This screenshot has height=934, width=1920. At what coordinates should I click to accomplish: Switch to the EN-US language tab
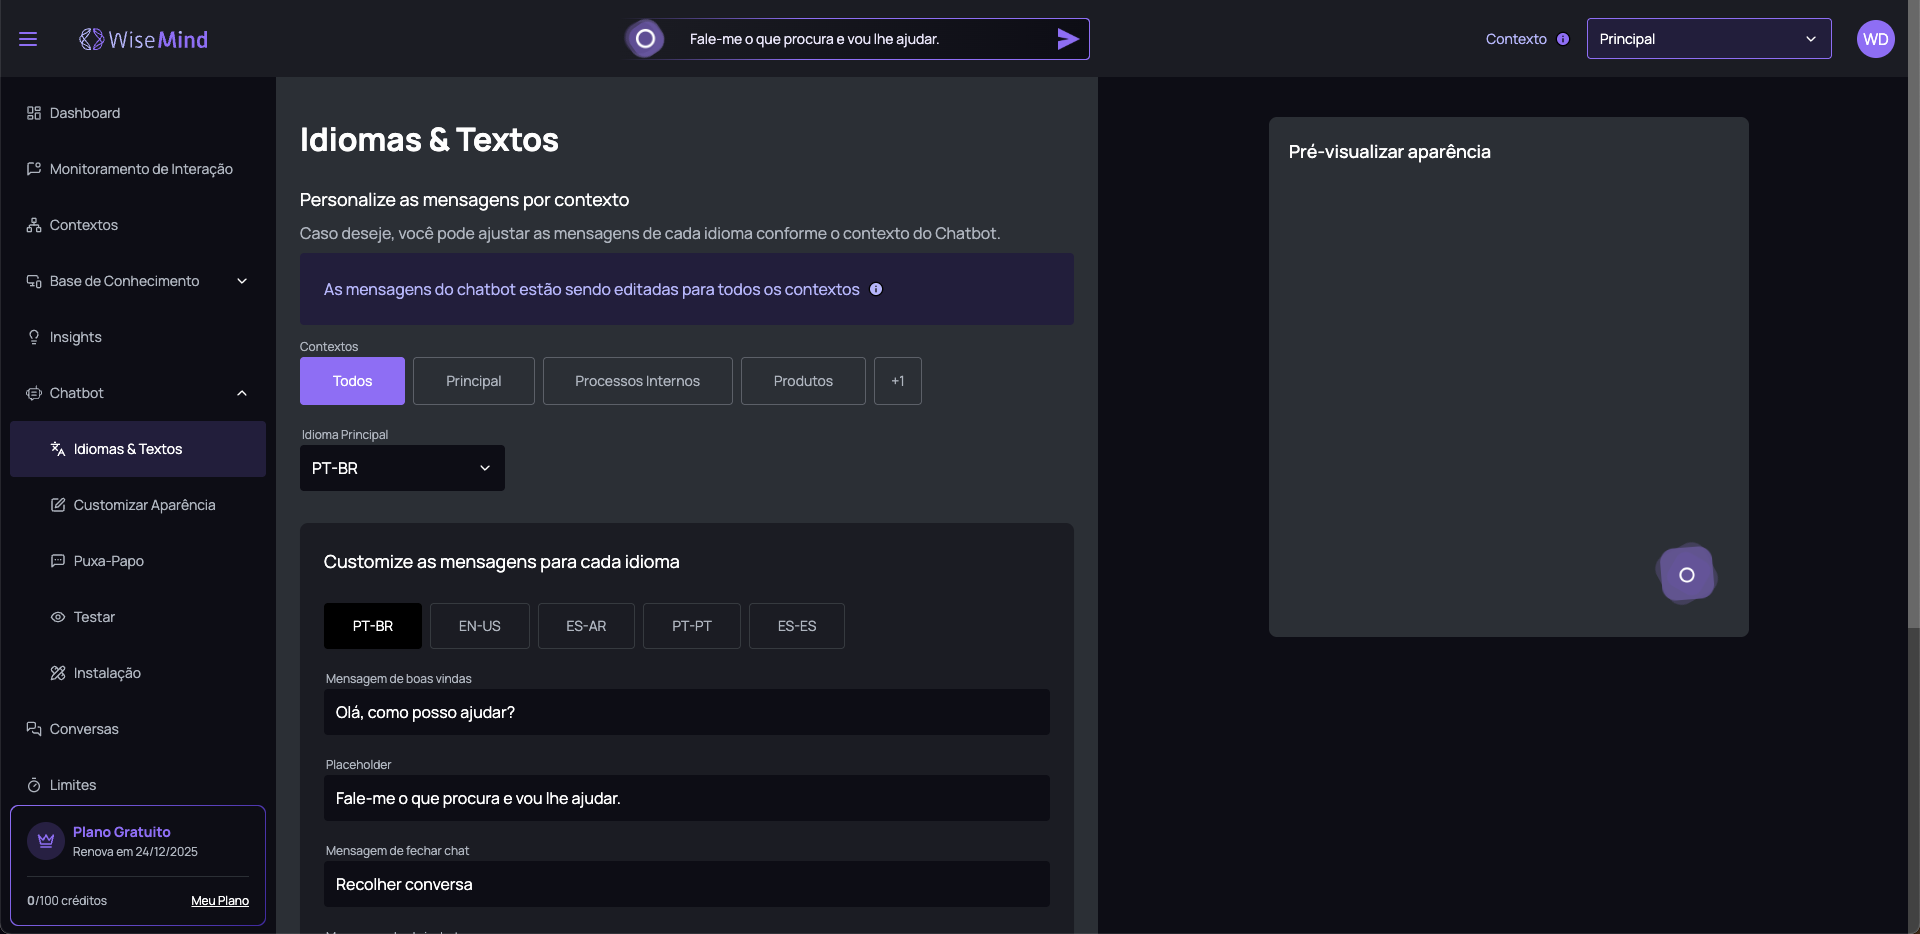point(479,626)
